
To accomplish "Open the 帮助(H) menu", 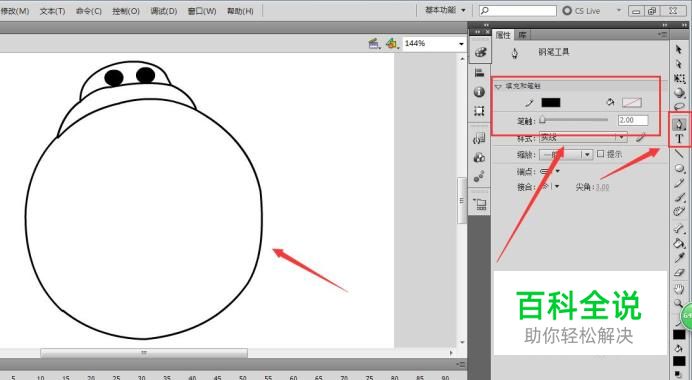I will coord(240,11).
